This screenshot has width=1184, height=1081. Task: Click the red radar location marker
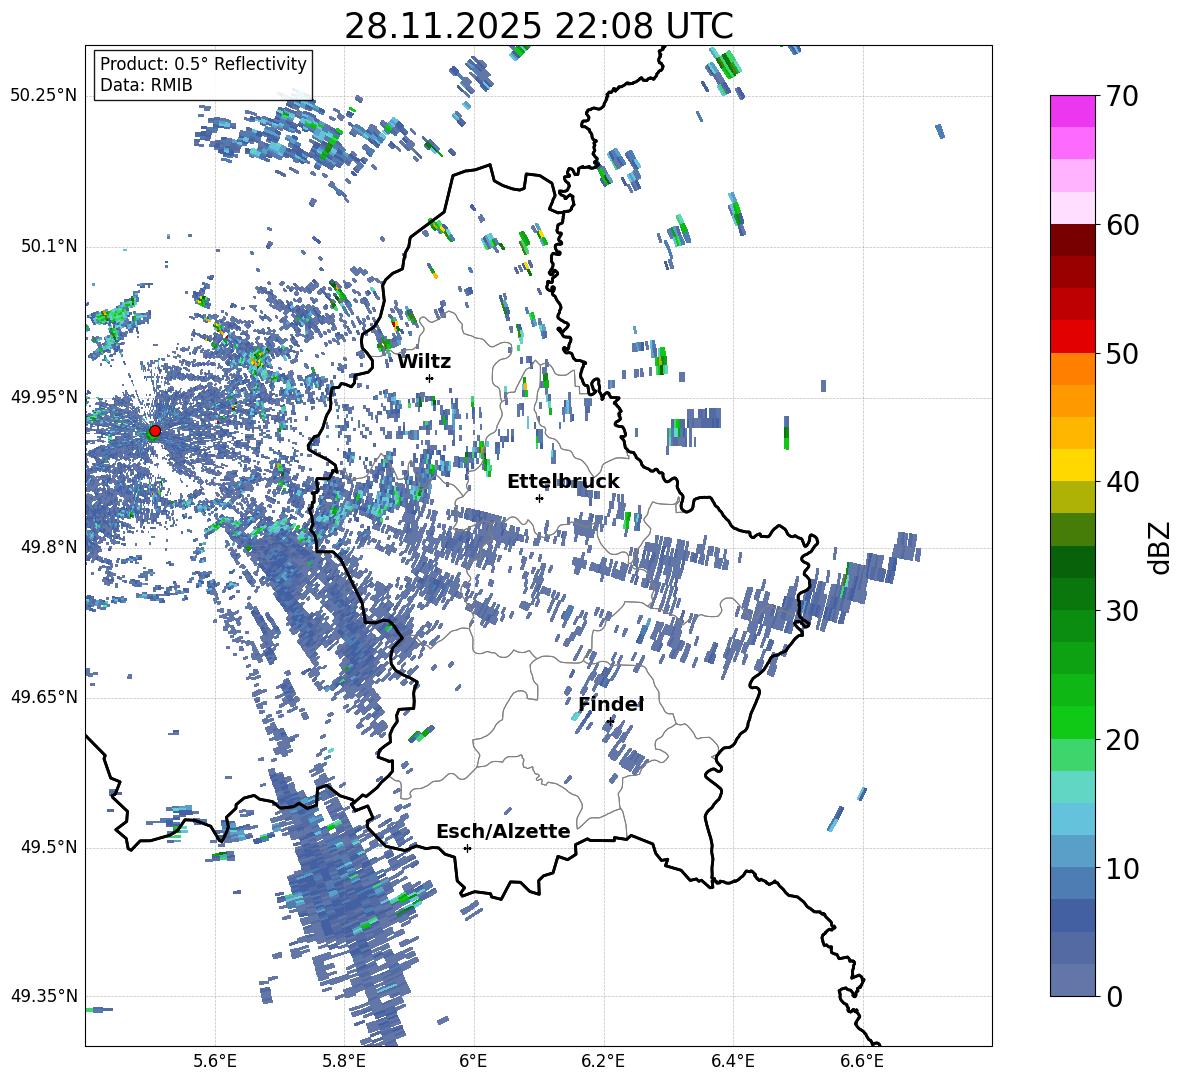[x=155, y=431]
